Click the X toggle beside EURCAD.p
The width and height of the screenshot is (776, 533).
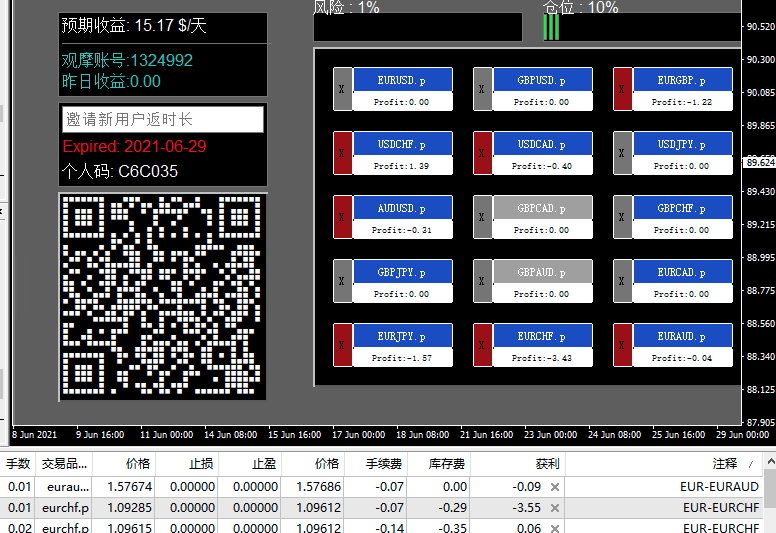pos(622,281)
